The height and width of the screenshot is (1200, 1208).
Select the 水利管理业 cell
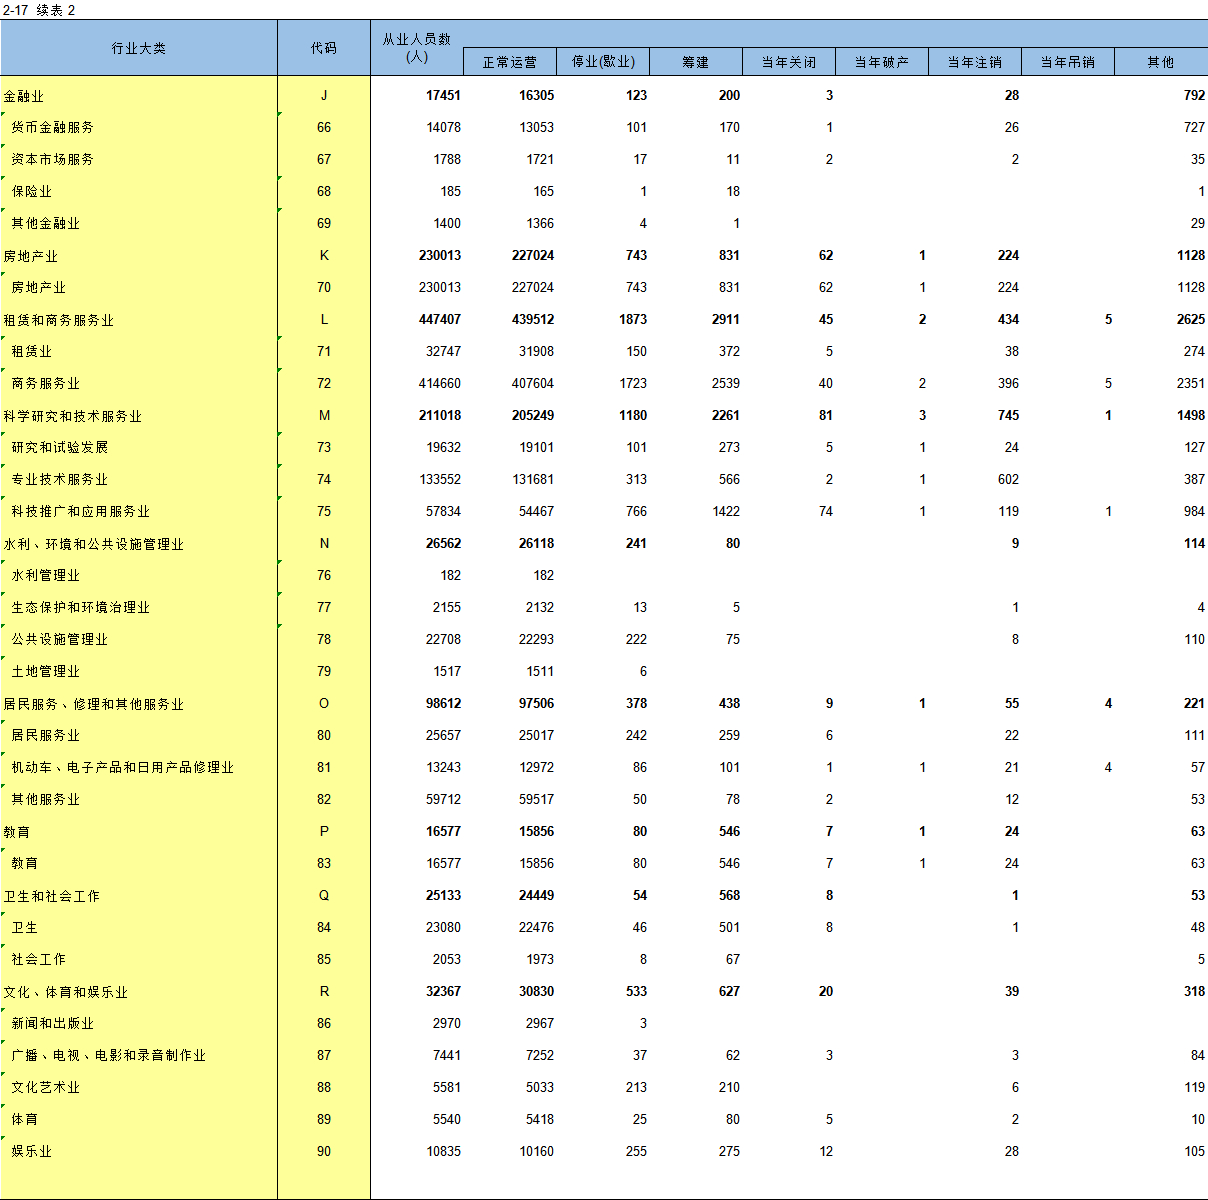click(139, 576)
